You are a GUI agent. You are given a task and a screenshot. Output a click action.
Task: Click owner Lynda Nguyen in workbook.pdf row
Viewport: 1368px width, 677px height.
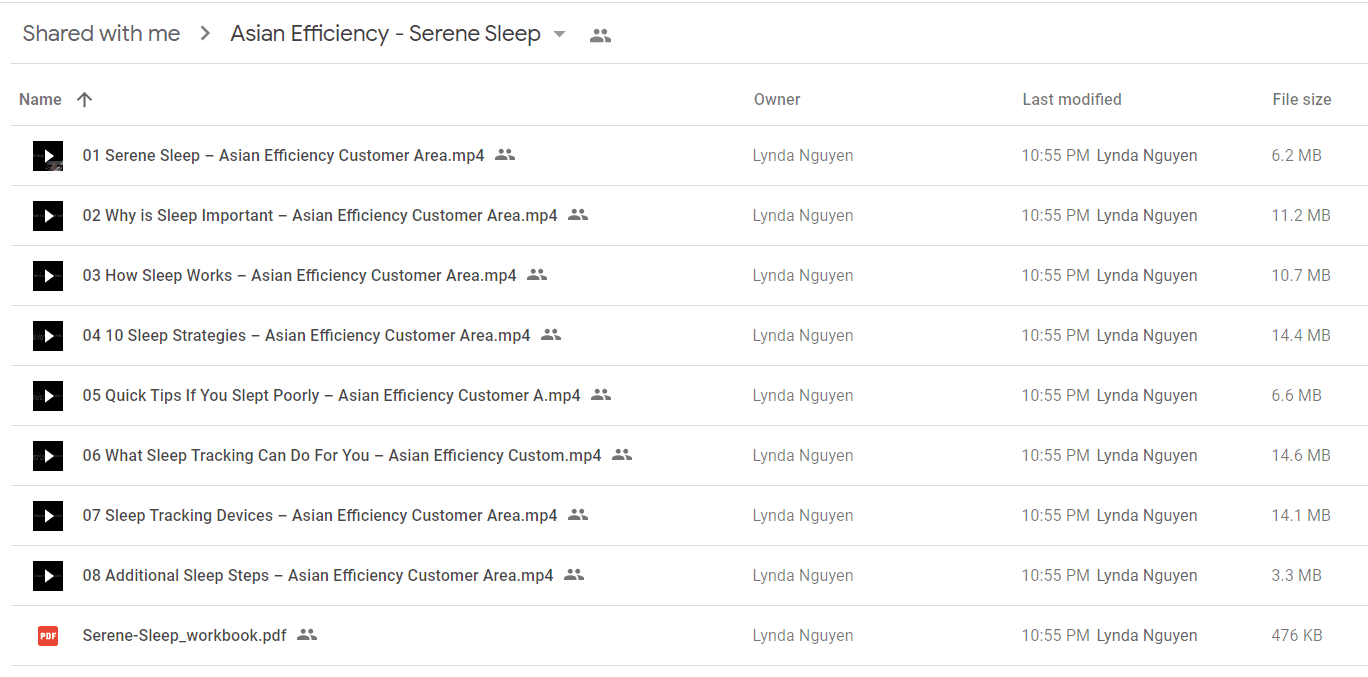[x=803, y=635]
